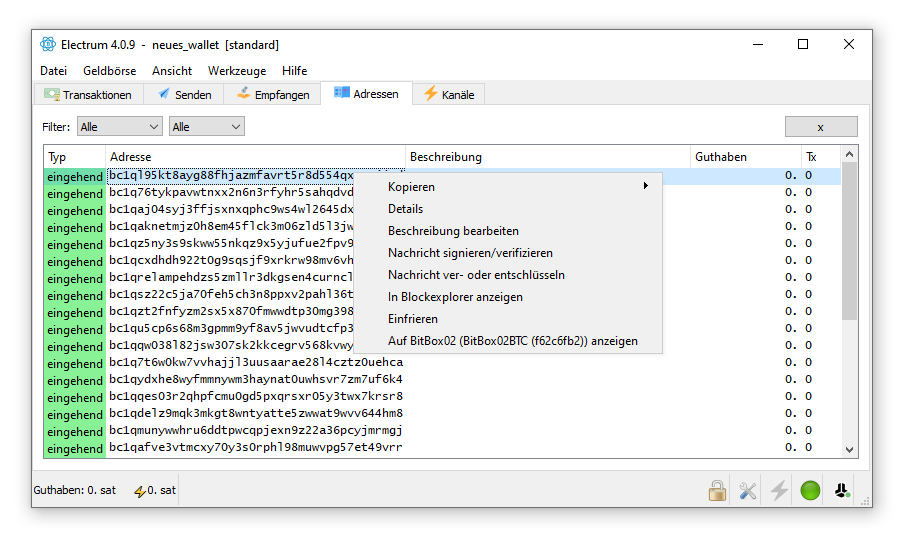Click eingehend type cell of bc1q7t6w0kw7 row
Viewport: 906px width, 541px height.
click(x=75, y=364)
